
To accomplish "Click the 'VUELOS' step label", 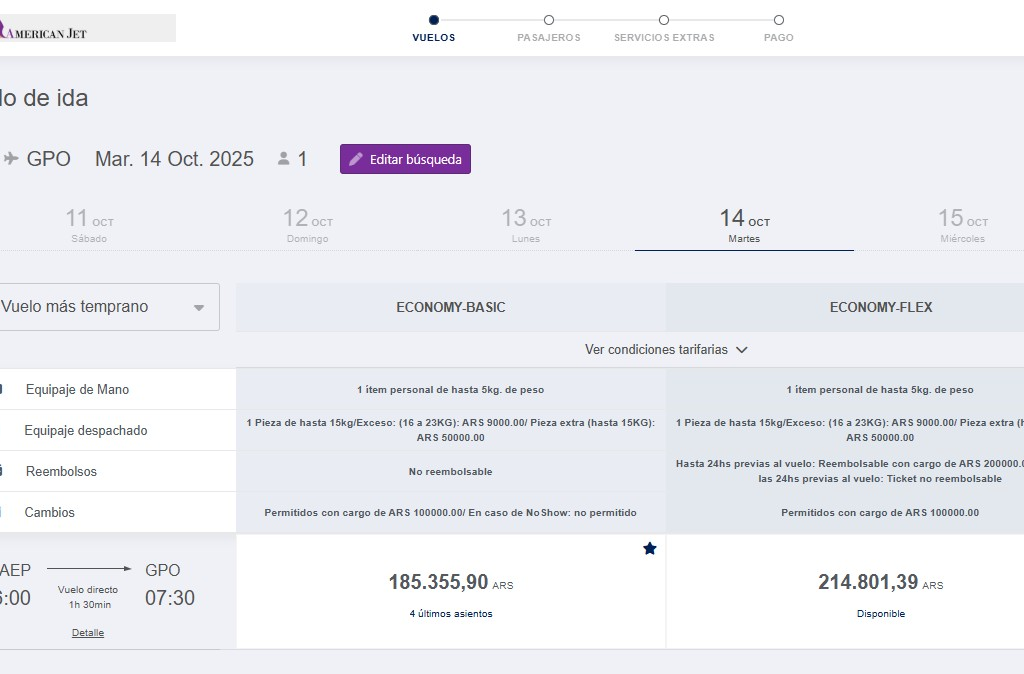I will pos(434,38).
